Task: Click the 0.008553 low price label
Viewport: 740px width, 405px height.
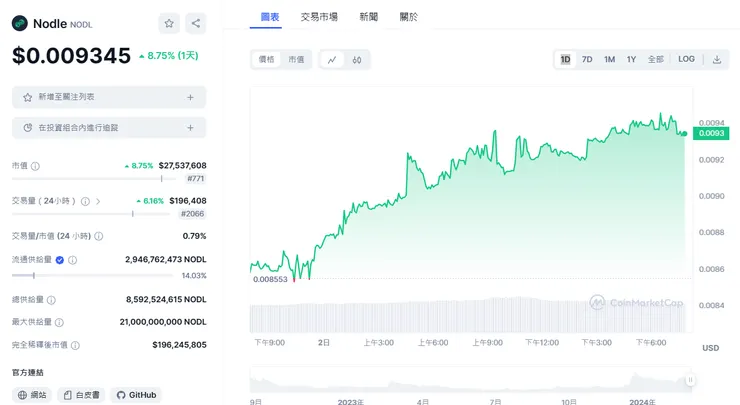Action: click(x=270, y=279)
